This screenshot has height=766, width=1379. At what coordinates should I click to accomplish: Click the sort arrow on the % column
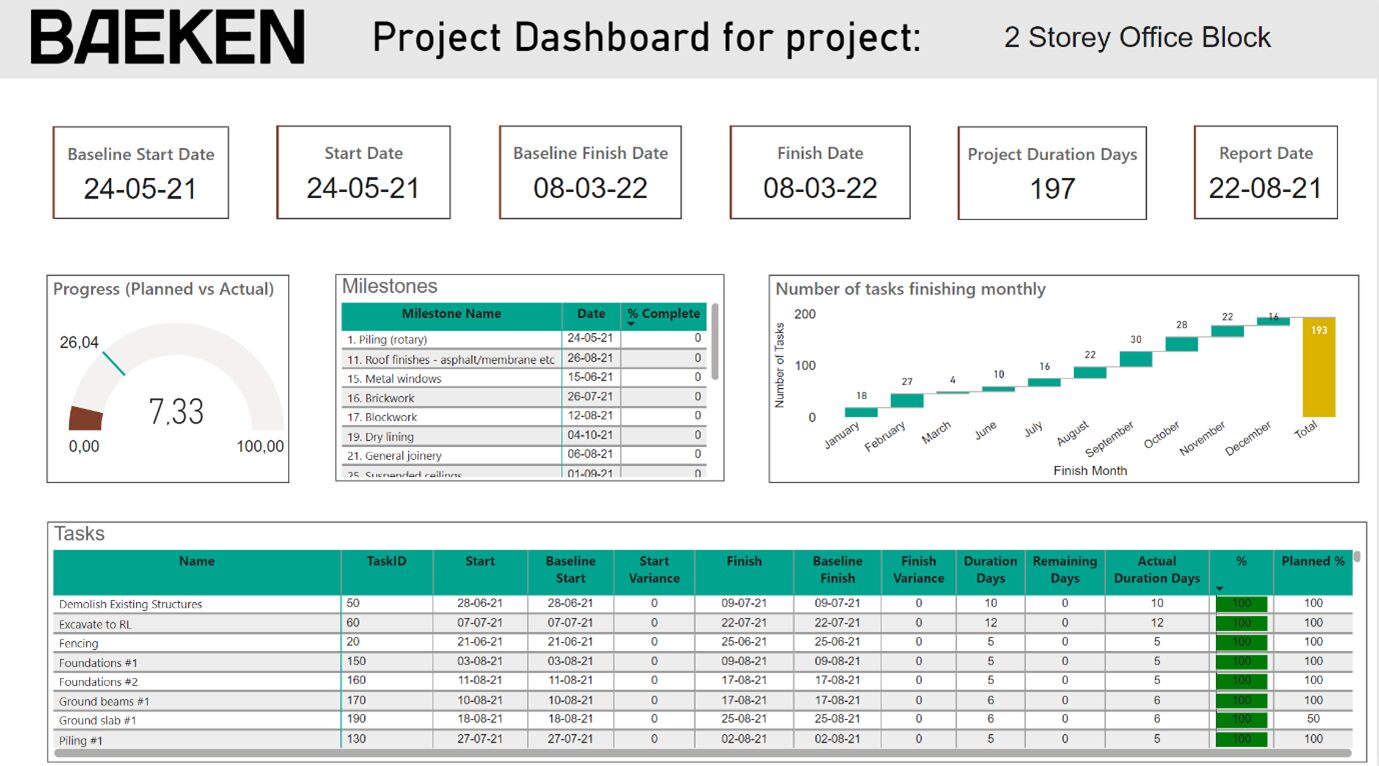pos(1220,588)
